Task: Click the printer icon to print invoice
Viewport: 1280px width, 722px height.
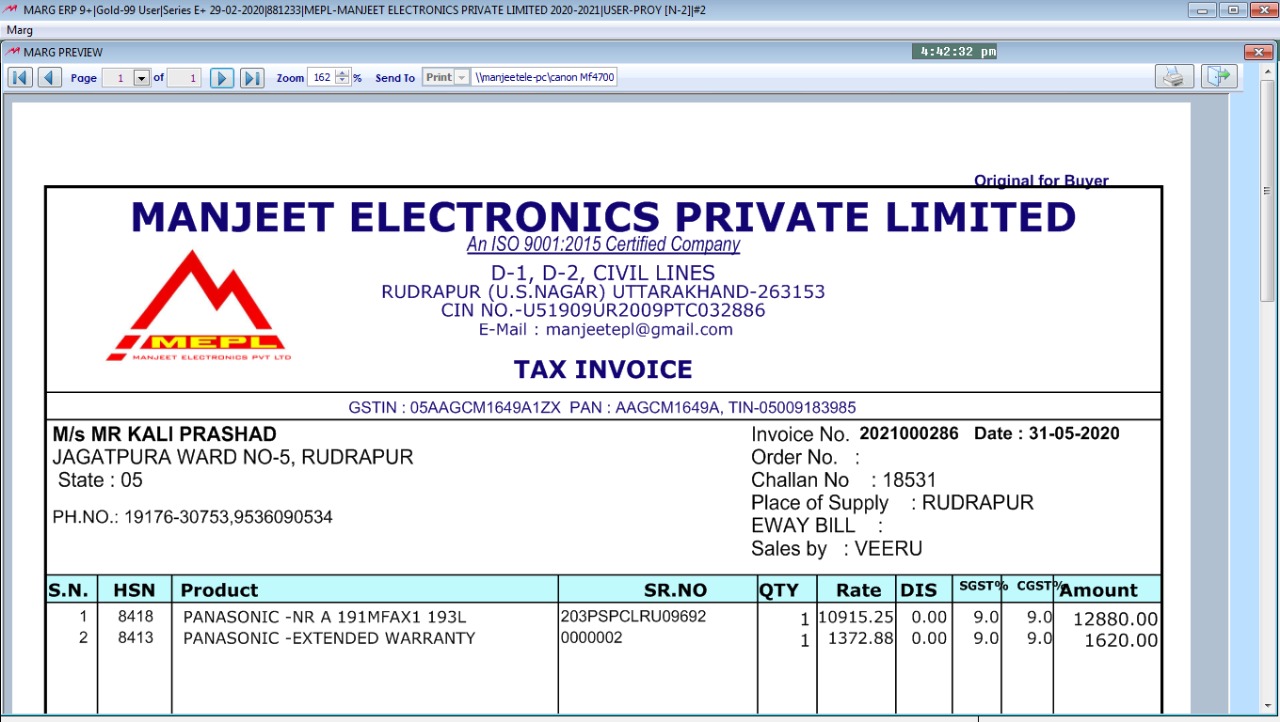Action: pyautogui.click(x=1175, y=76)
